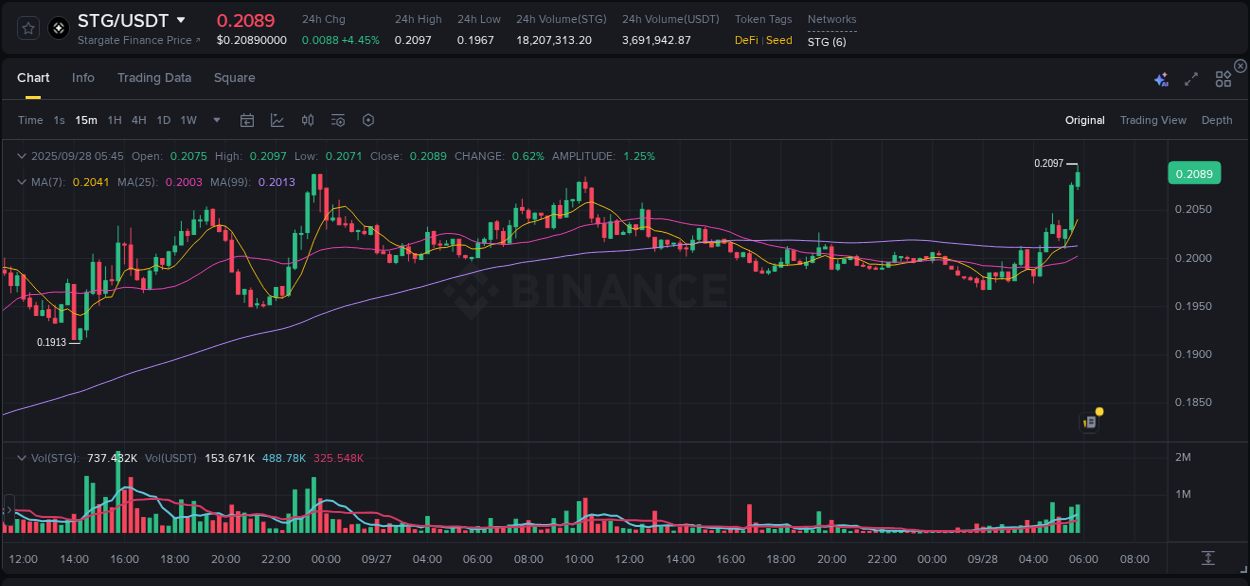
Task: Switch to Trading View mode
Action: (1153, 120)
